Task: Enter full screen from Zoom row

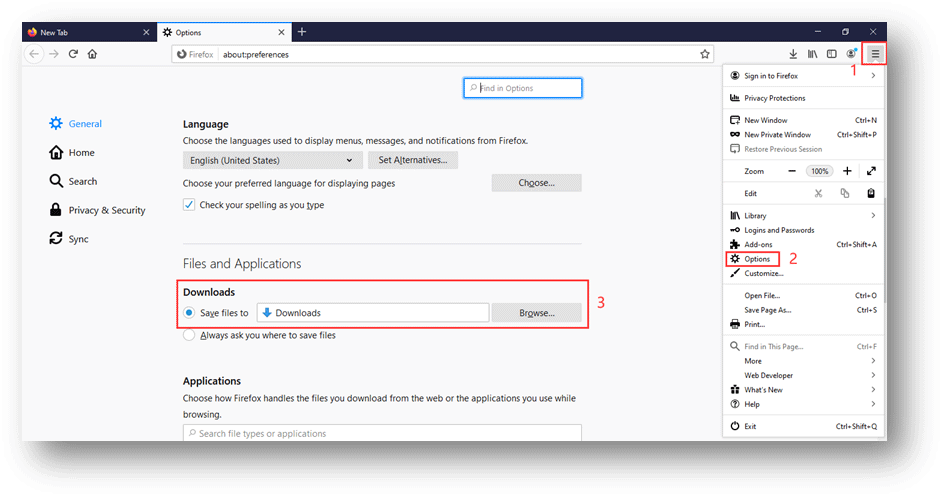Action: [871, 171]
